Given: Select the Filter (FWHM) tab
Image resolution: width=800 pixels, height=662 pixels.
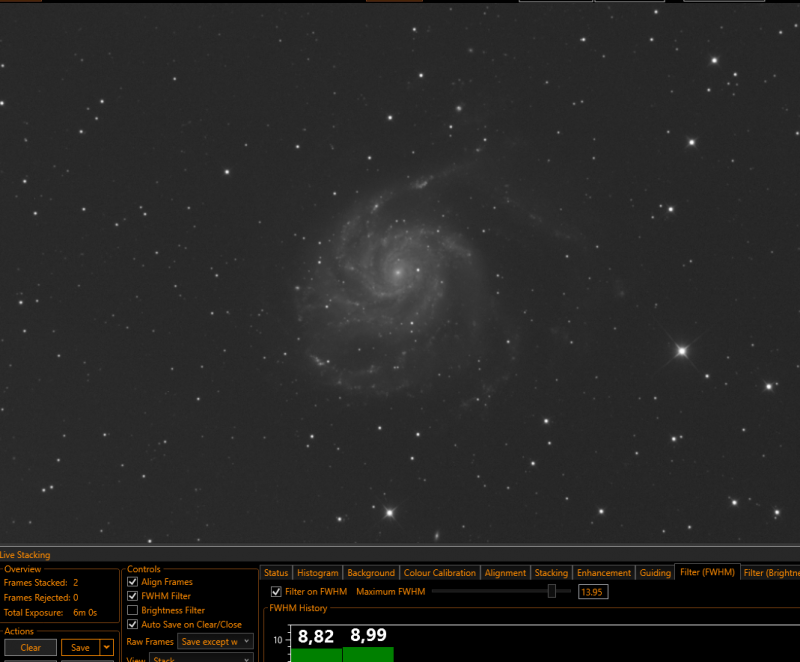Looking at the screenshot, I should [707, 572].
